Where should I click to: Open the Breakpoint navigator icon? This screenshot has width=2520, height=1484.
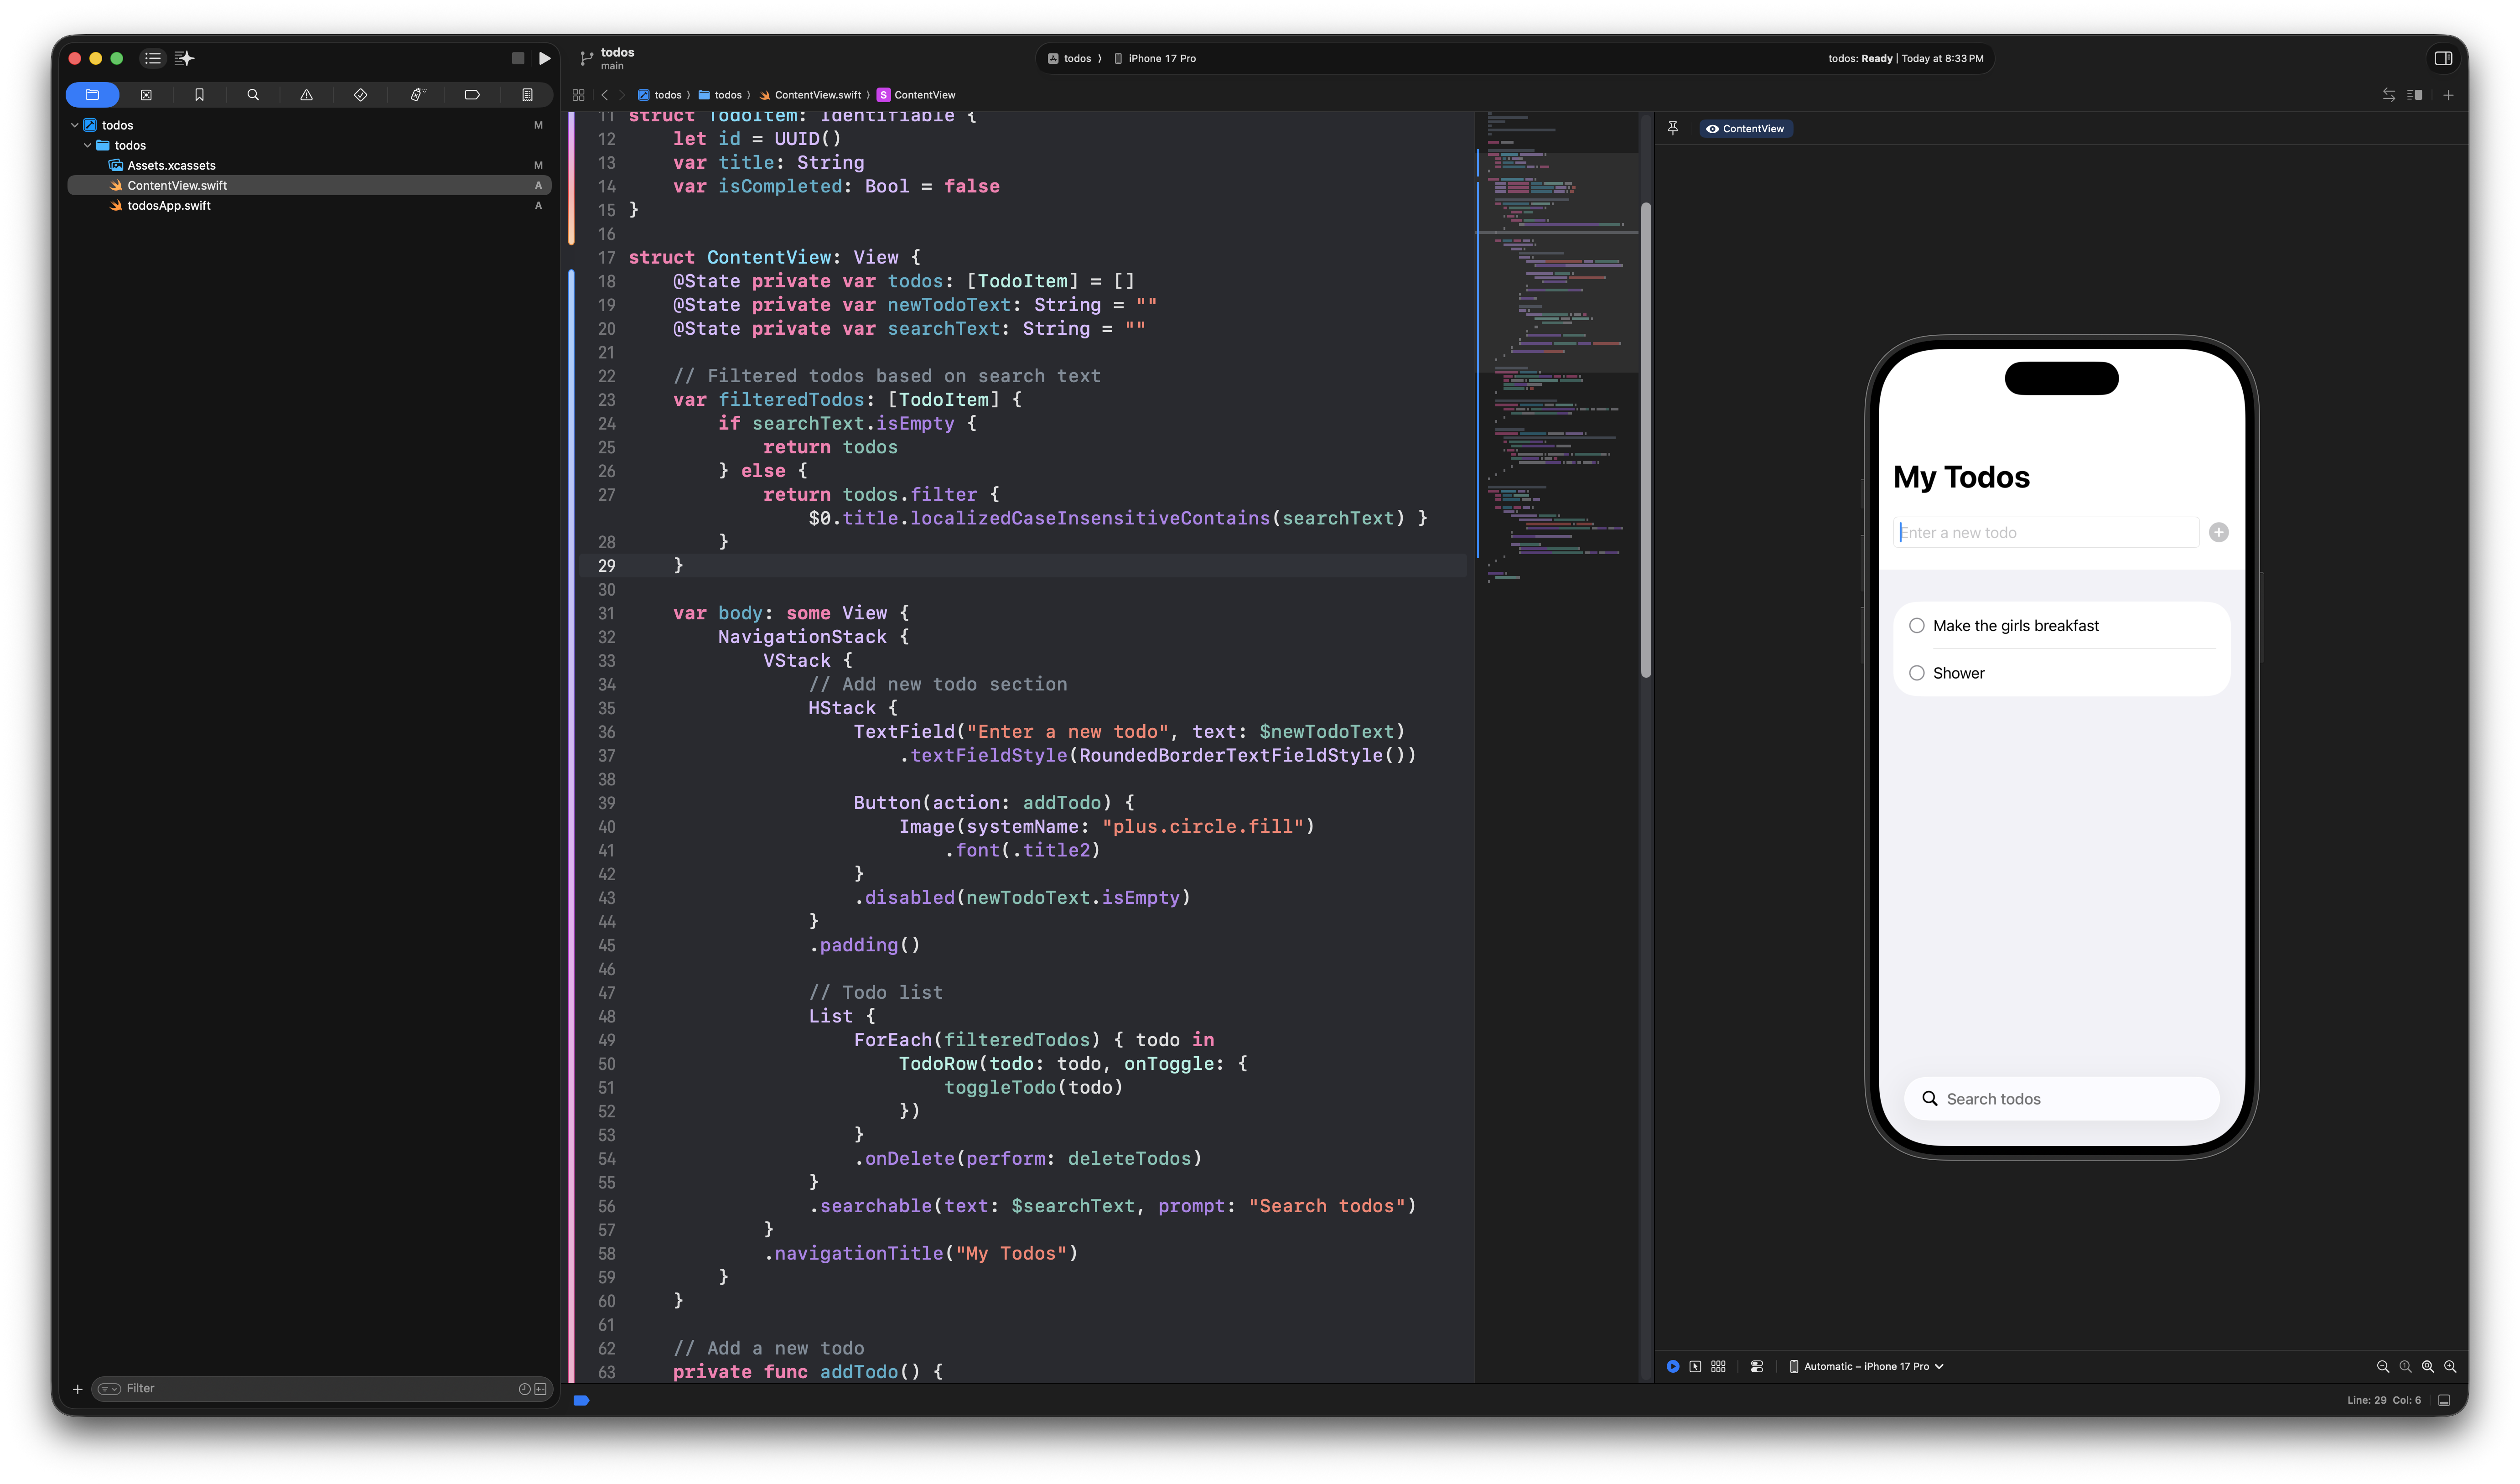coord(472,95)
